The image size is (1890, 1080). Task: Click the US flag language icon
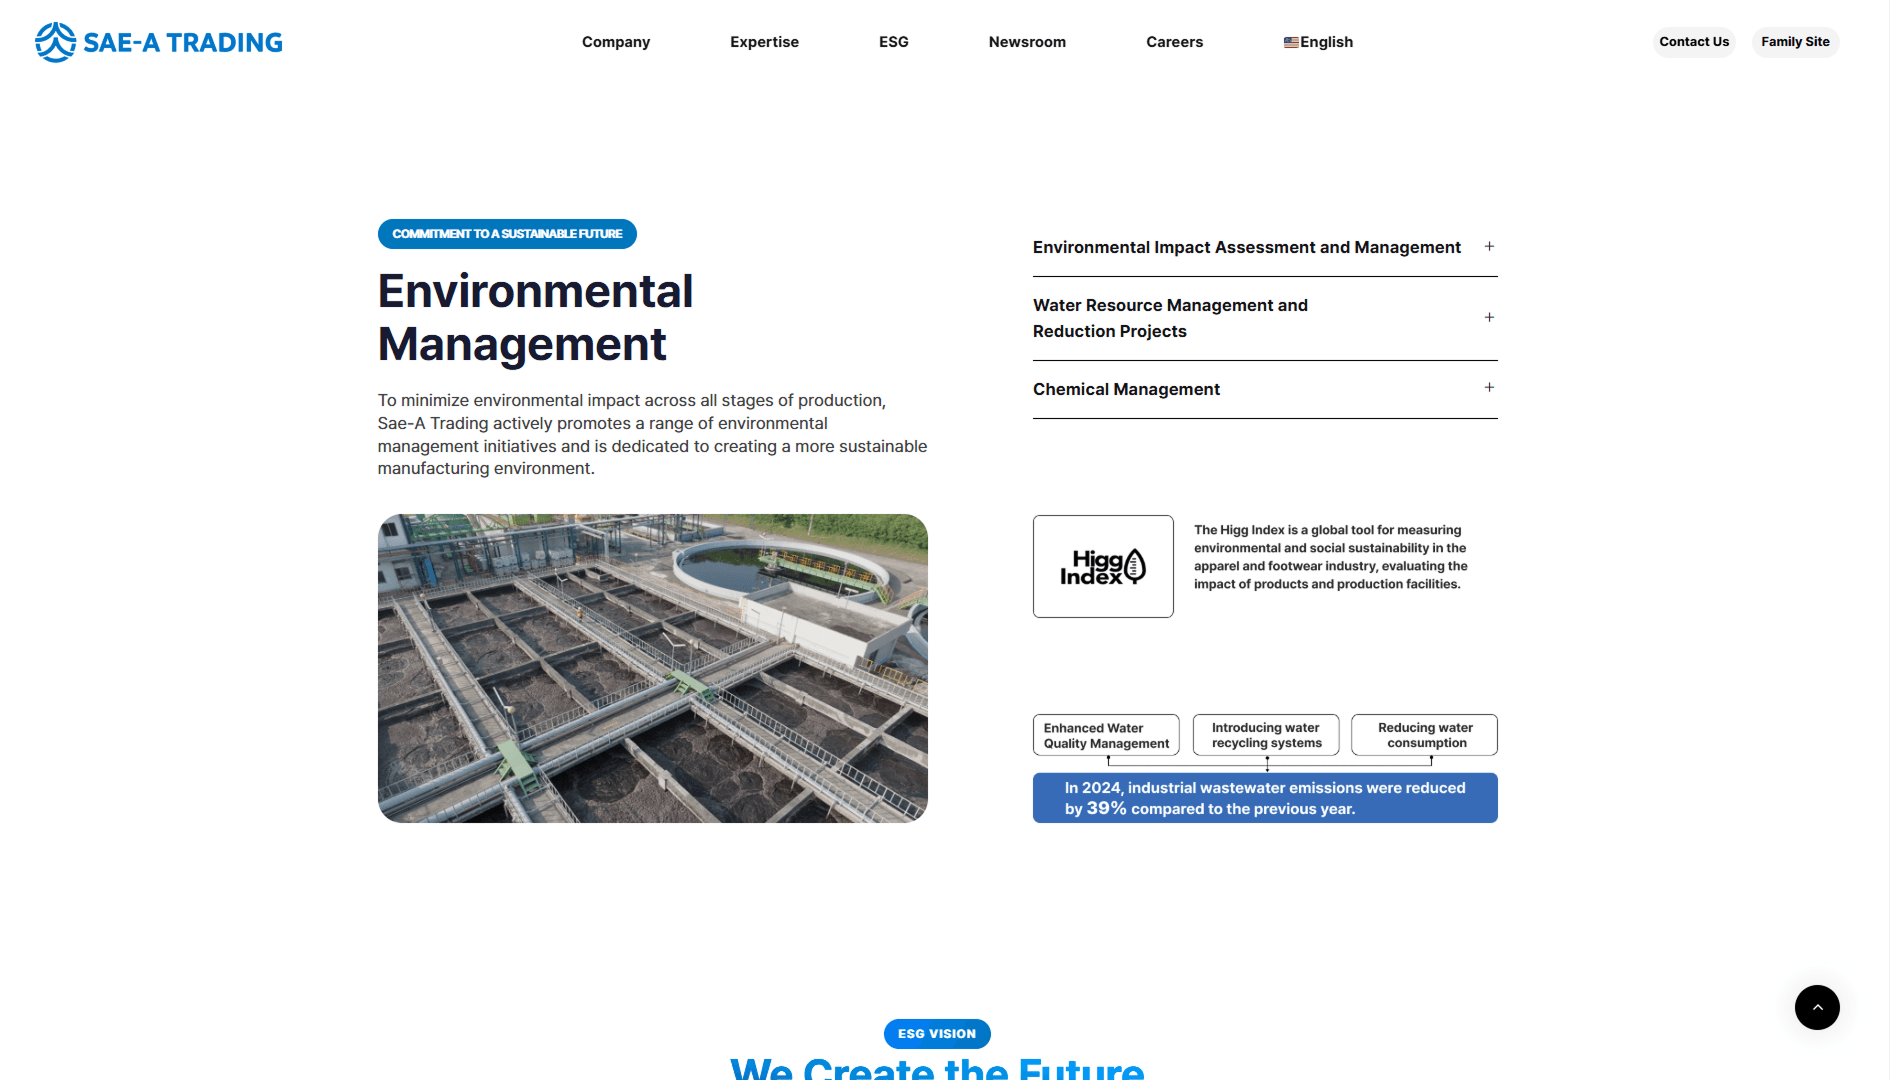[1291, 42]
